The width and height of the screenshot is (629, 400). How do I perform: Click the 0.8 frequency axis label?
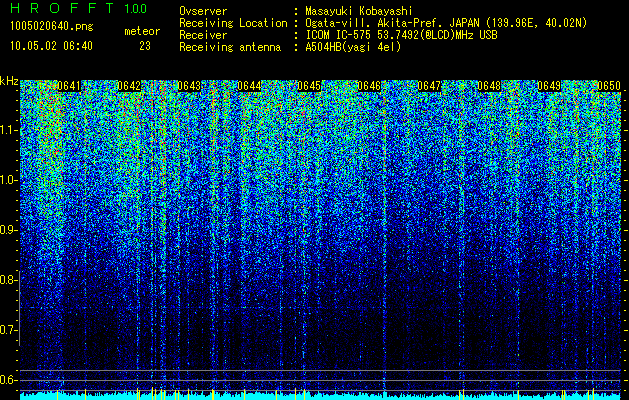(x=8, y=280)
